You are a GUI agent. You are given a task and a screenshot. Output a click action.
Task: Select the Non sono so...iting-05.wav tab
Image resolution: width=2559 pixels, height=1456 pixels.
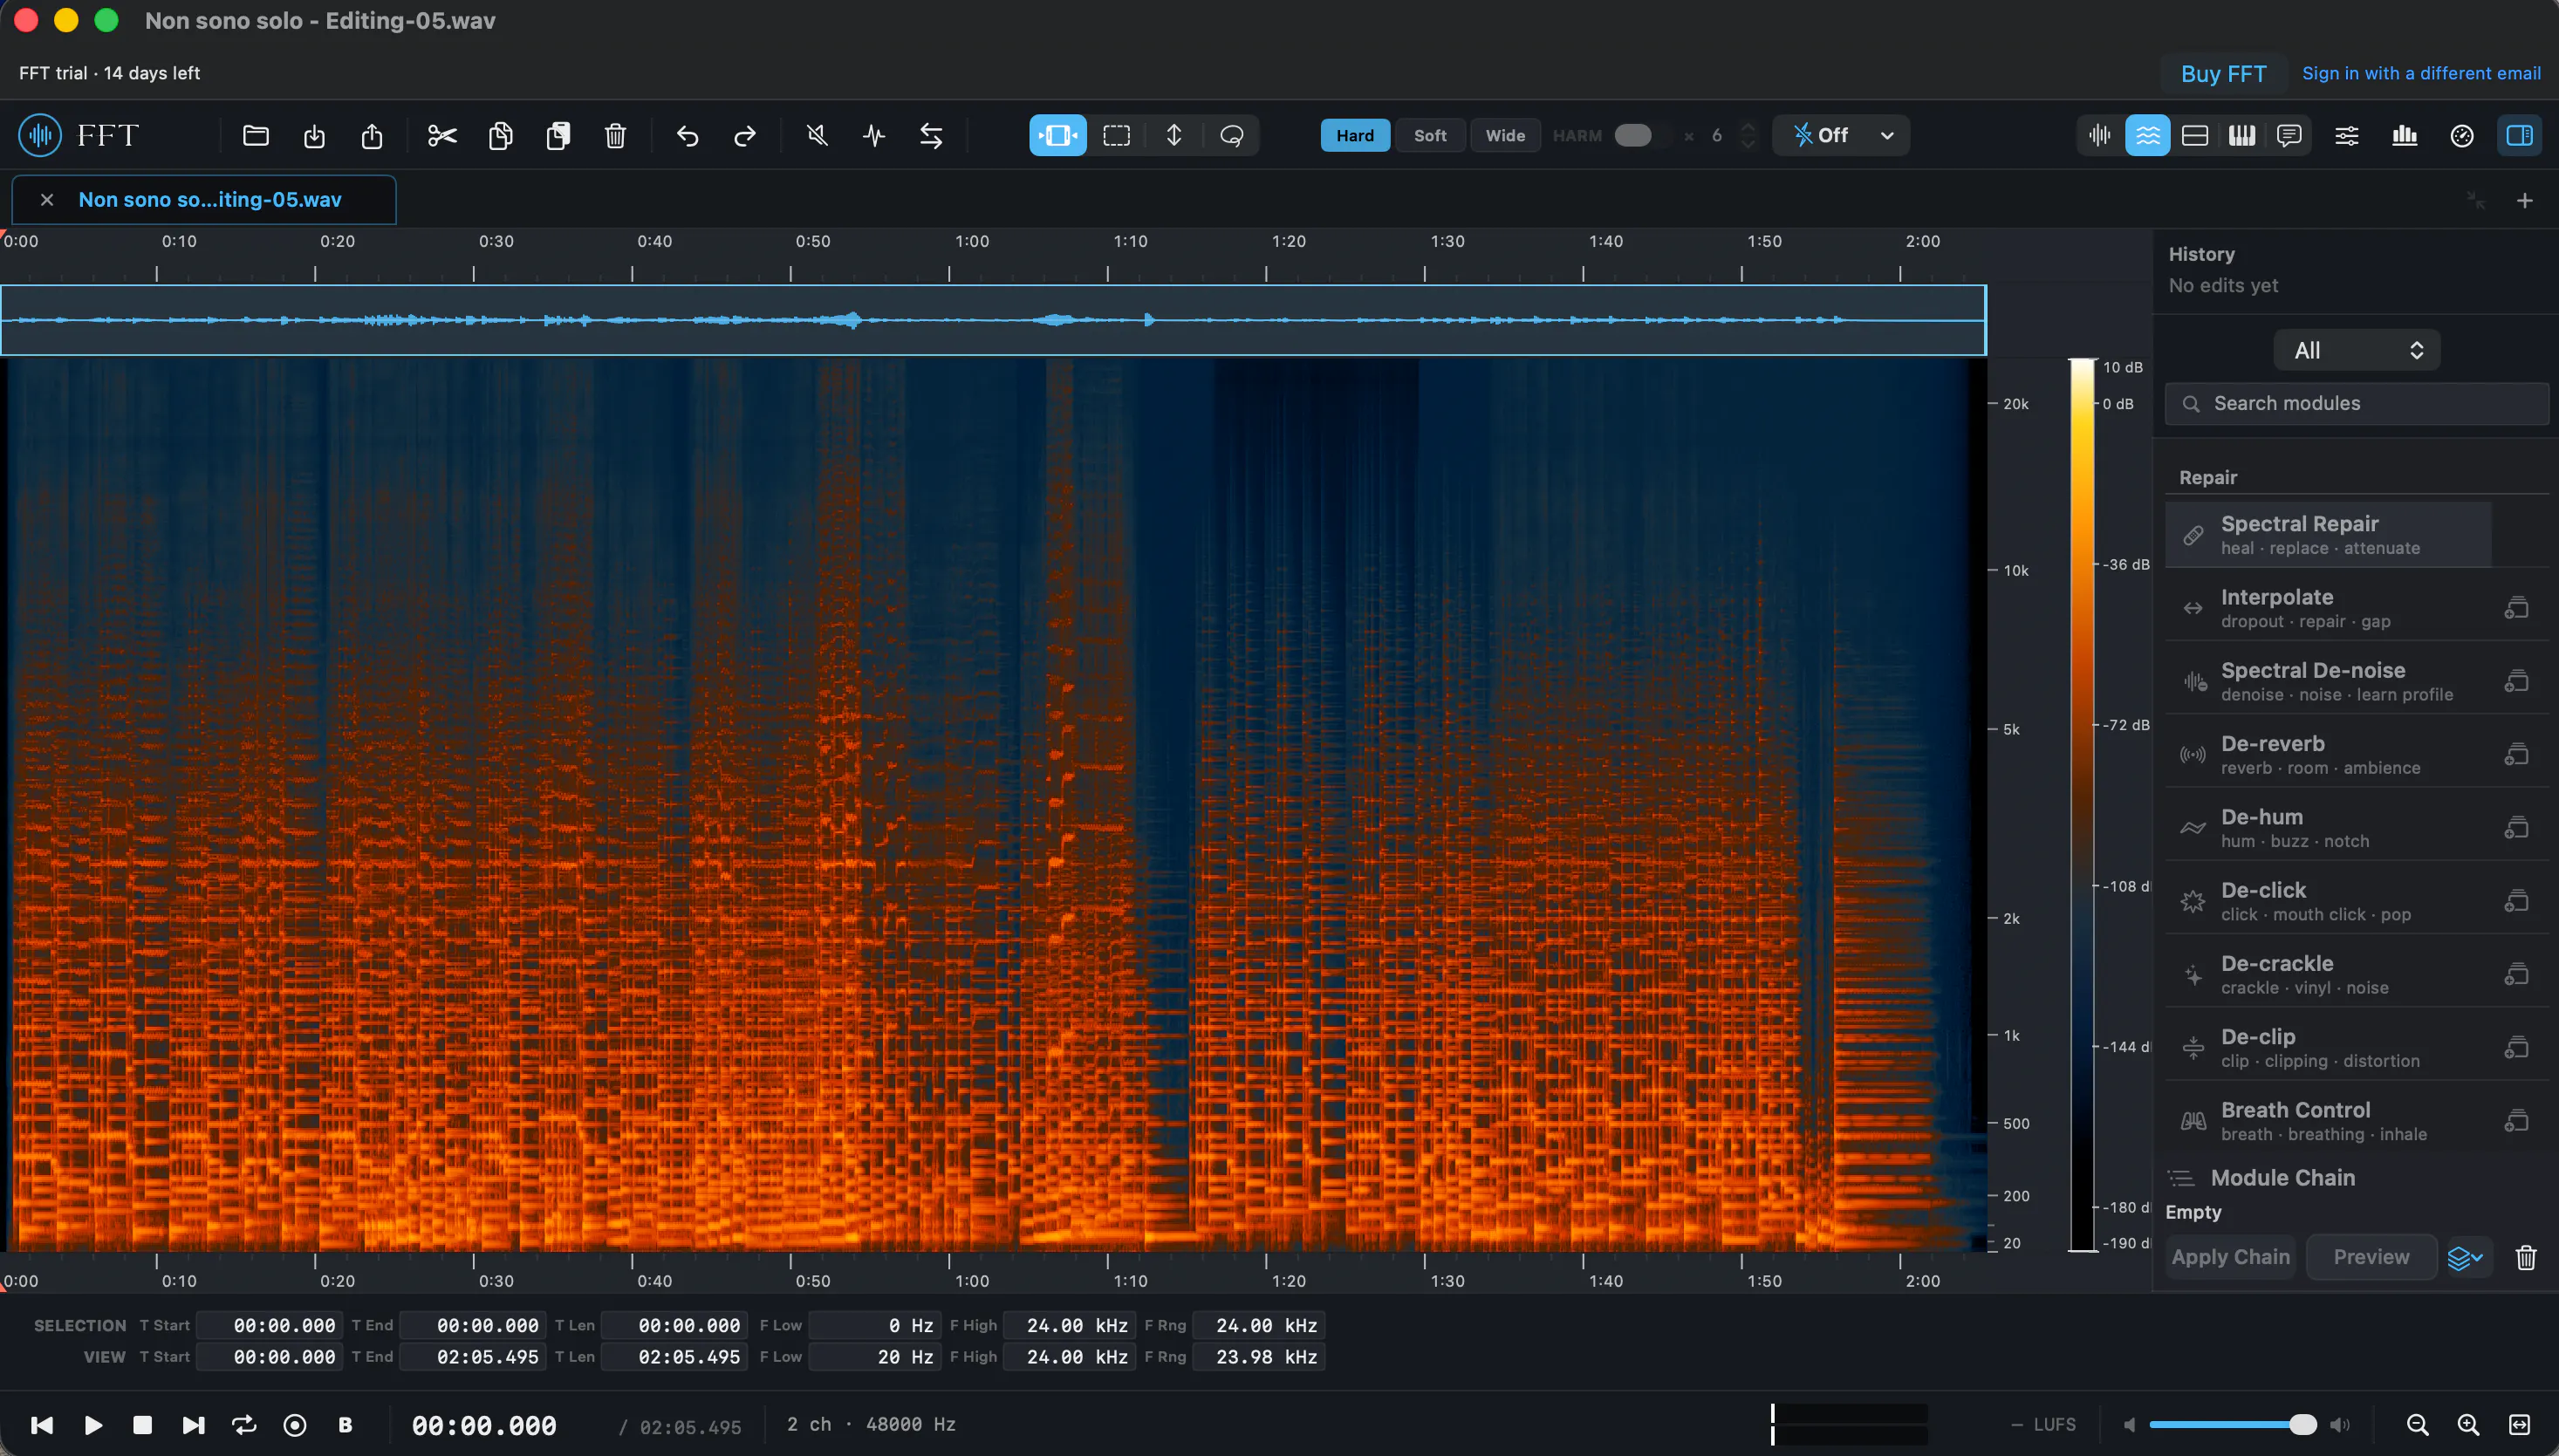210,200
